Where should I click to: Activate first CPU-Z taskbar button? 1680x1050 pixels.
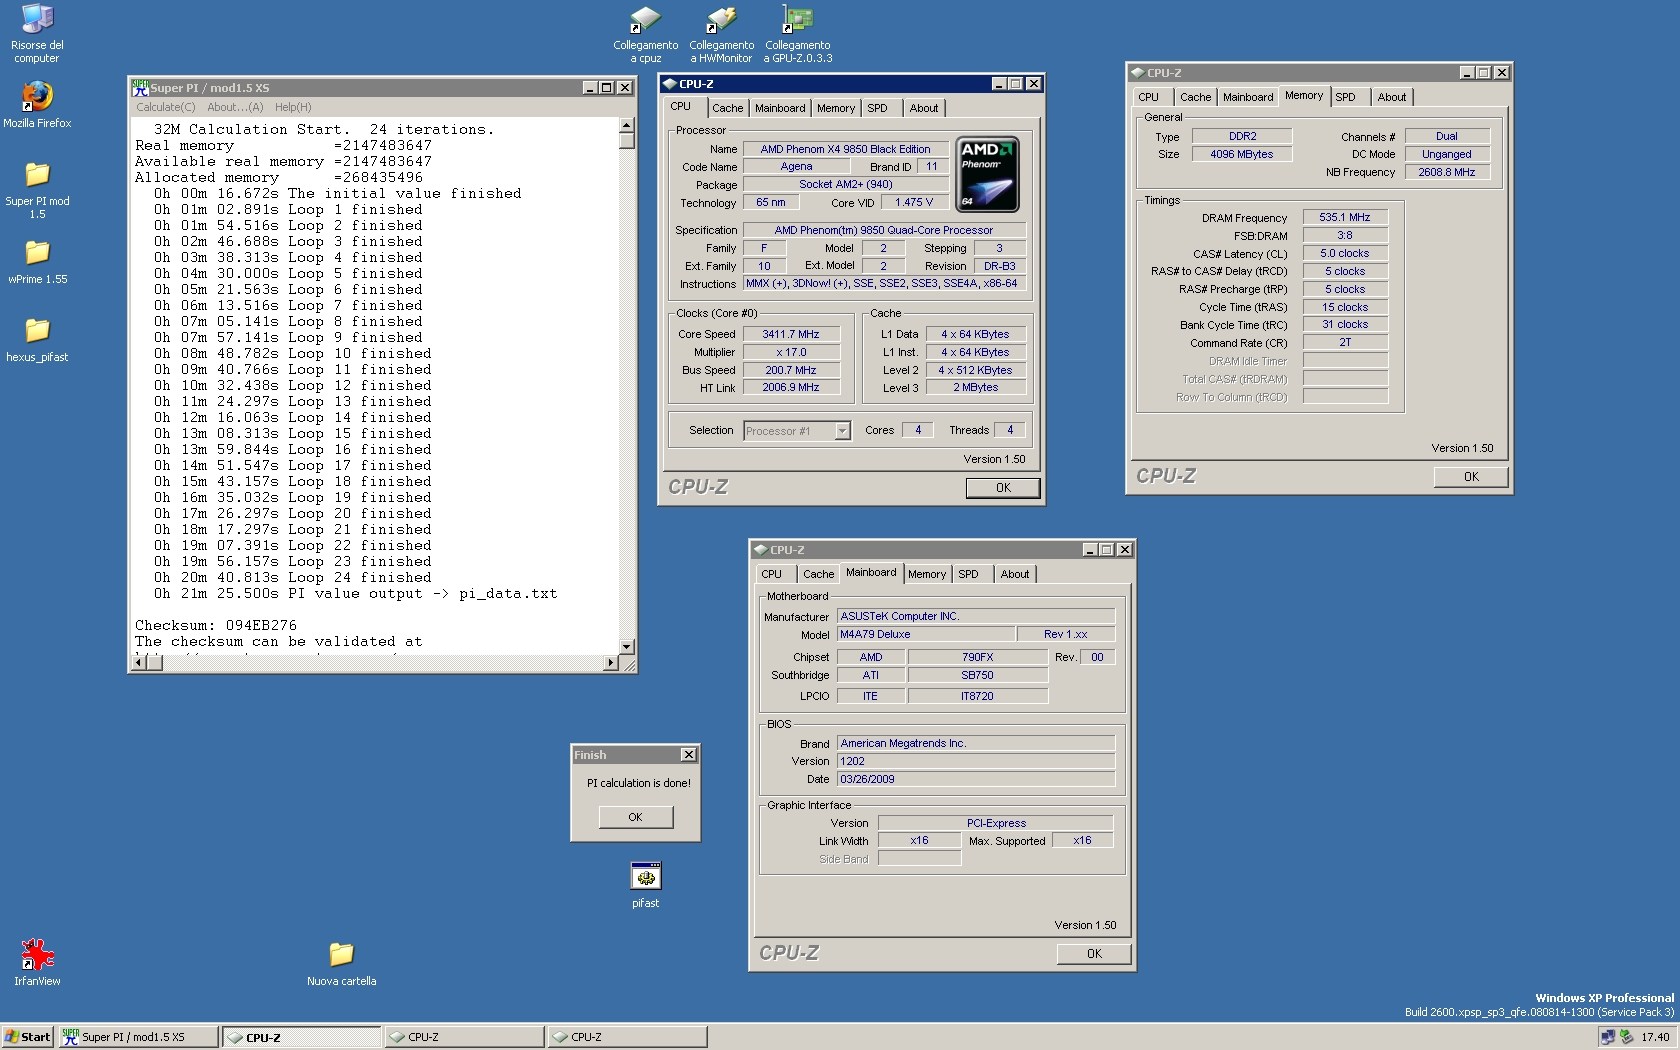click(x=301, y=1037)
